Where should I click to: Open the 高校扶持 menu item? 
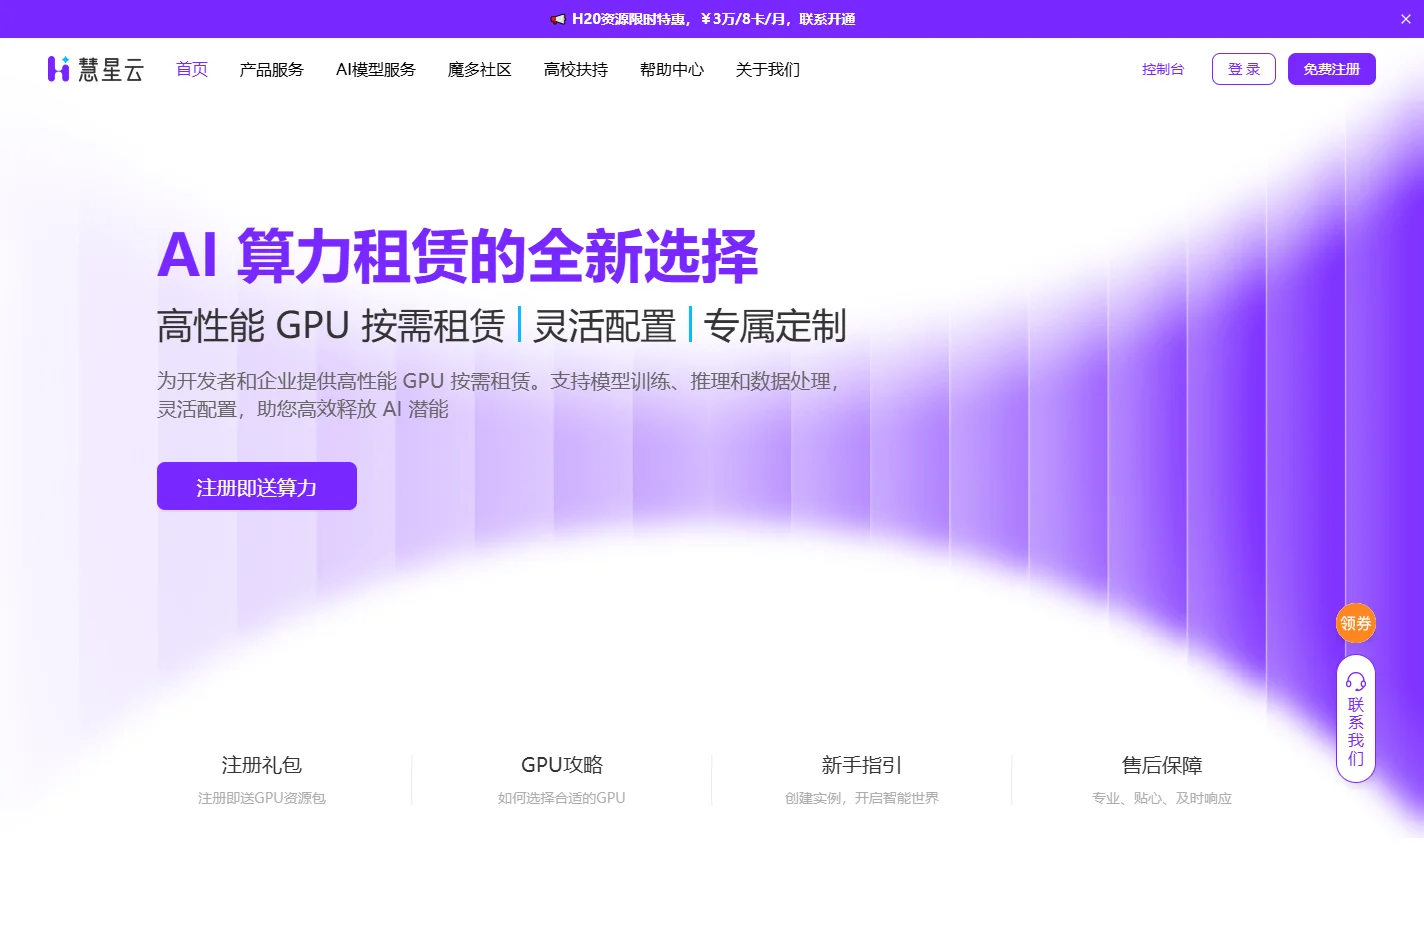pyautogui.click(x=576, y=69)
